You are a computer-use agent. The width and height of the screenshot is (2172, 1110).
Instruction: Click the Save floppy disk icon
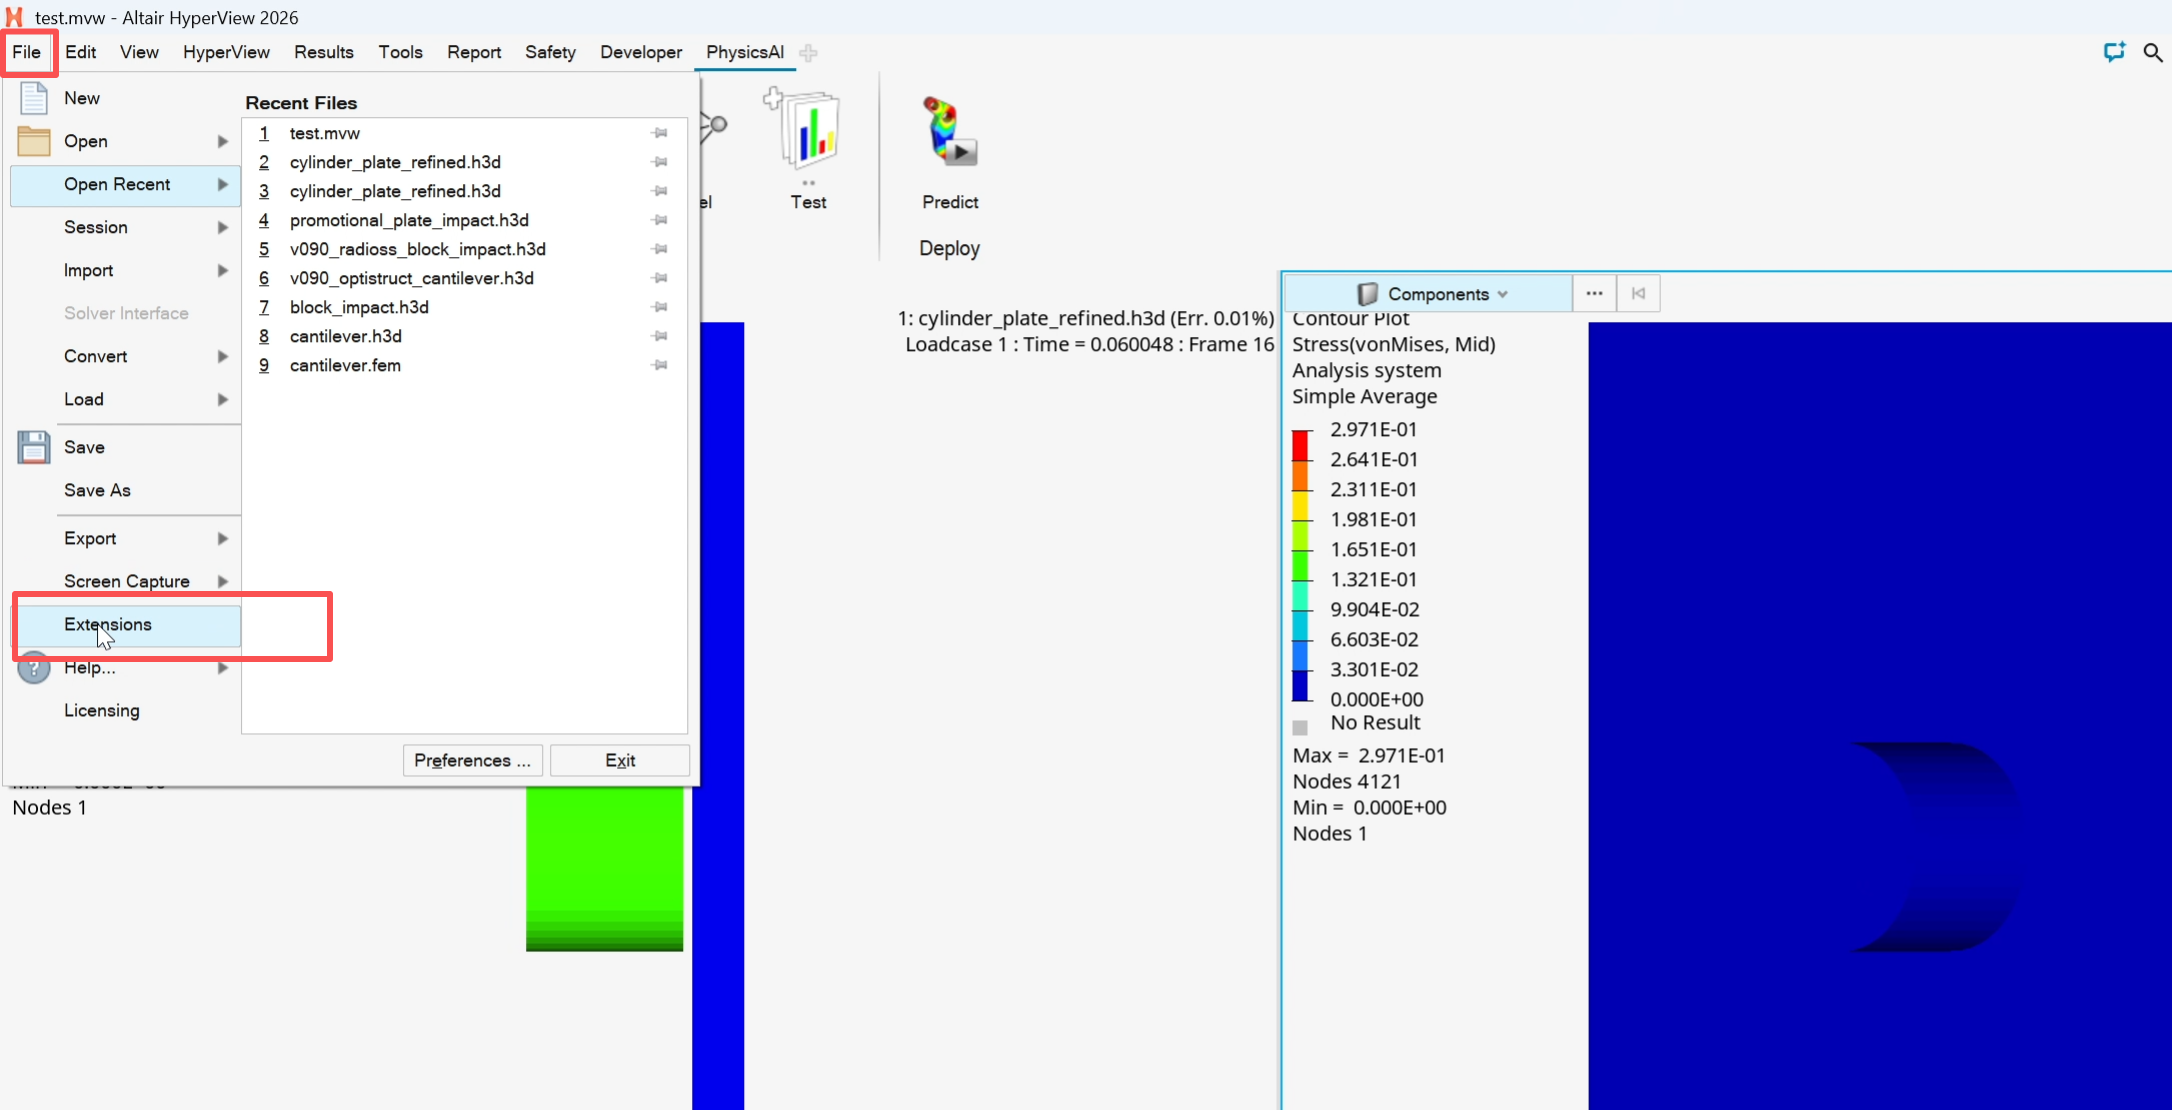(34, 447)
